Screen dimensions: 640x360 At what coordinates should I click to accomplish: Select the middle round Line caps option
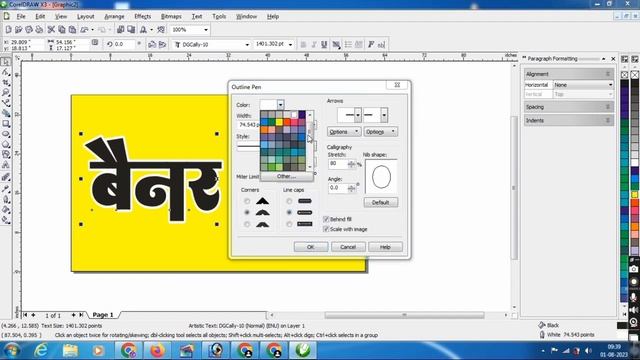(x=289, y=213)
